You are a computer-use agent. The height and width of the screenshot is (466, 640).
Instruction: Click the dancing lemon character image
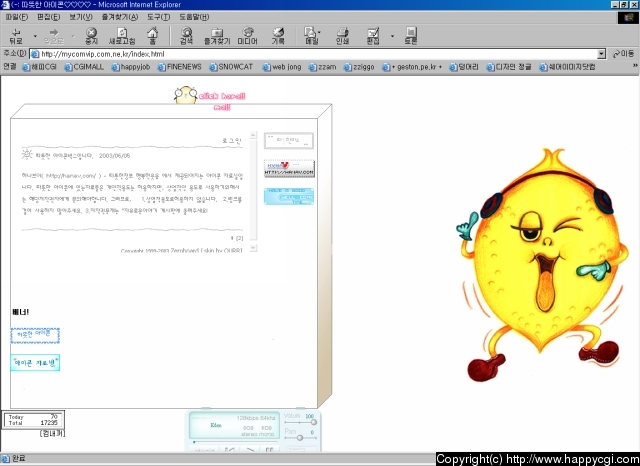542,265
